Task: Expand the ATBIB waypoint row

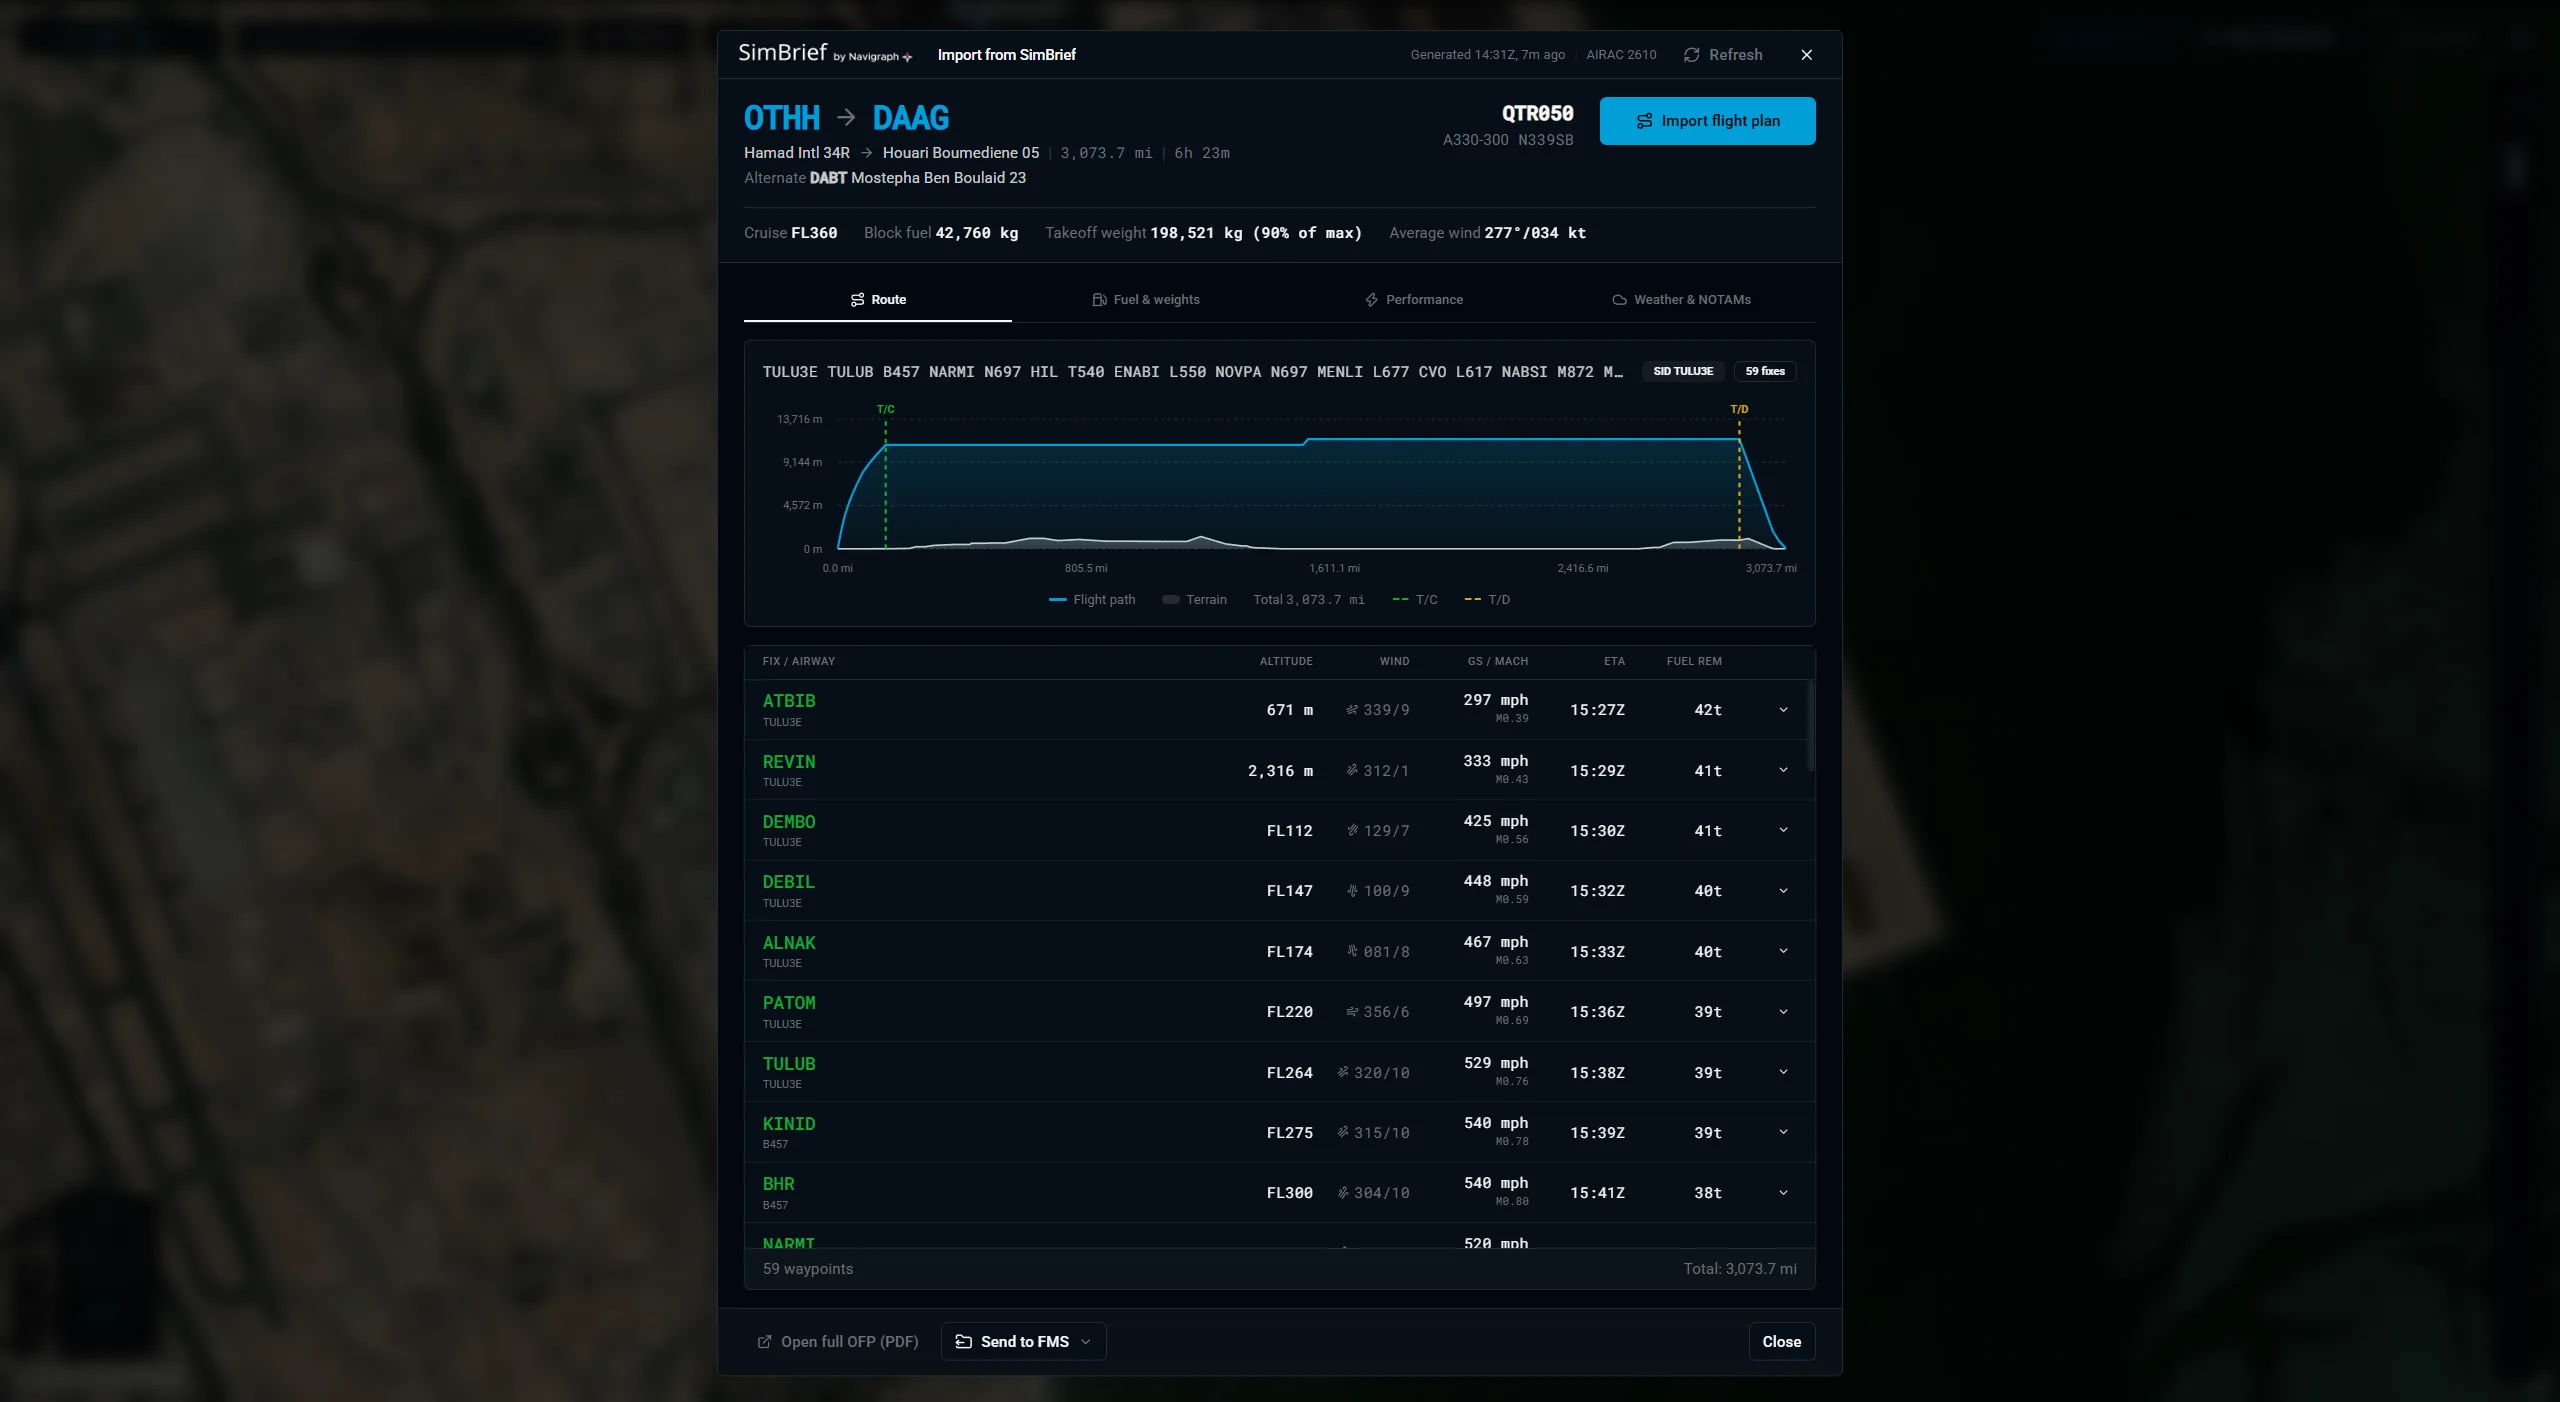Action: click(1783, 710)
